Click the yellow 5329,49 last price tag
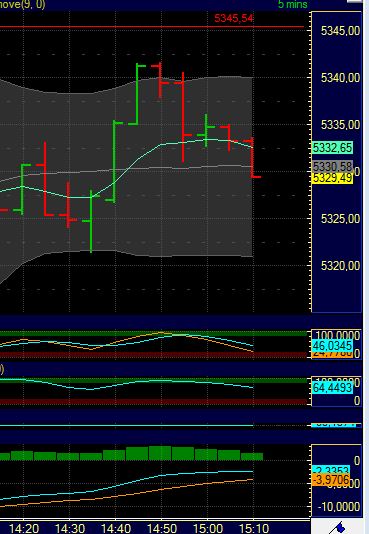The image size is (369, 534). click(333, 178)
